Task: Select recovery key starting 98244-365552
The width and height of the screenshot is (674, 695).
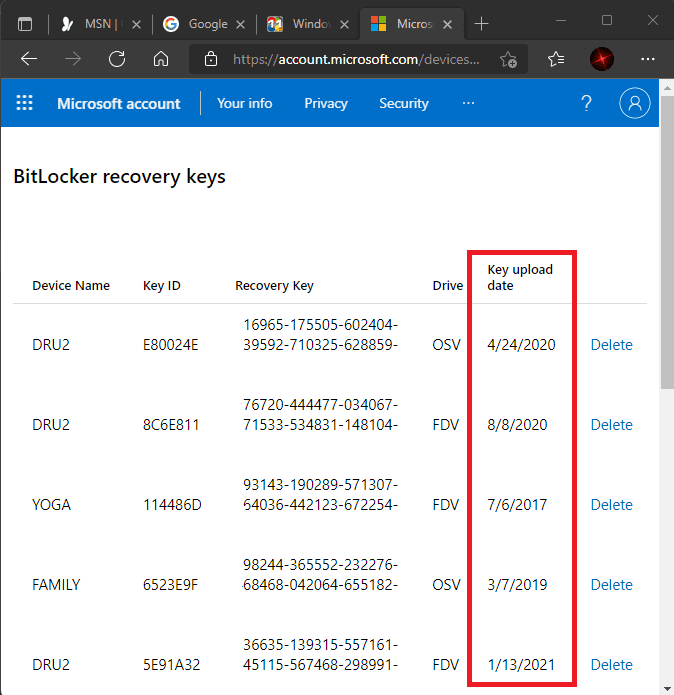Action: tap(320, 575)
